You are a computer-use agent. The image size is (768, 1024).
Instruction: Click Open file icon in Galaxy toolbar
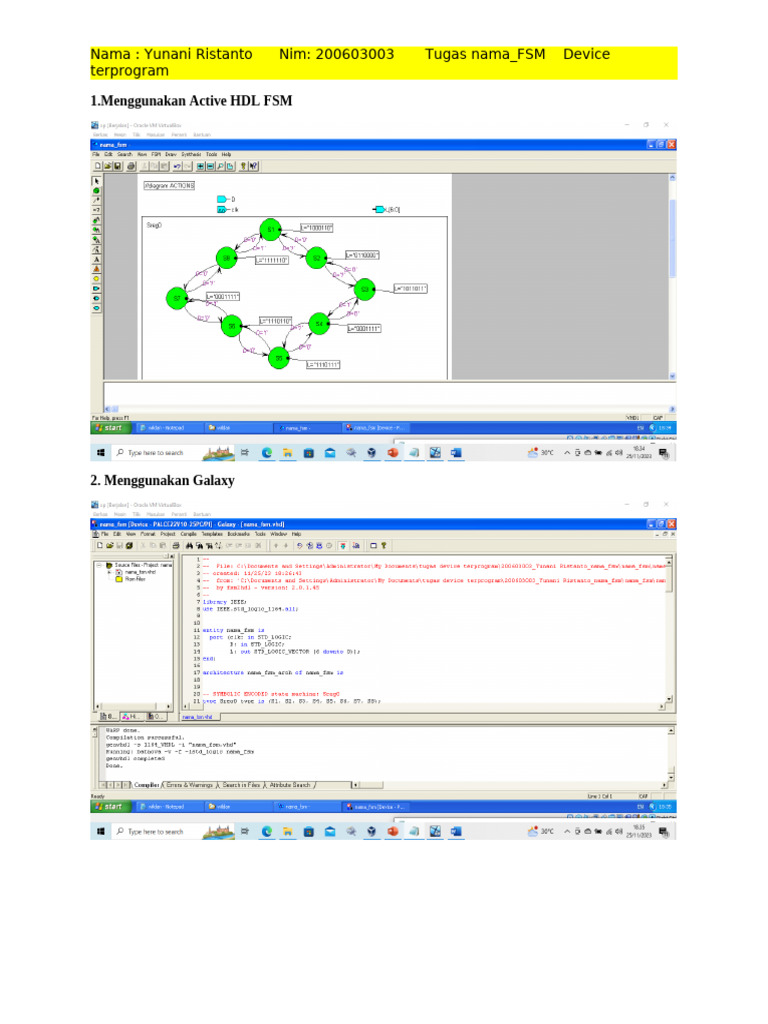click(x=110, y=545)
